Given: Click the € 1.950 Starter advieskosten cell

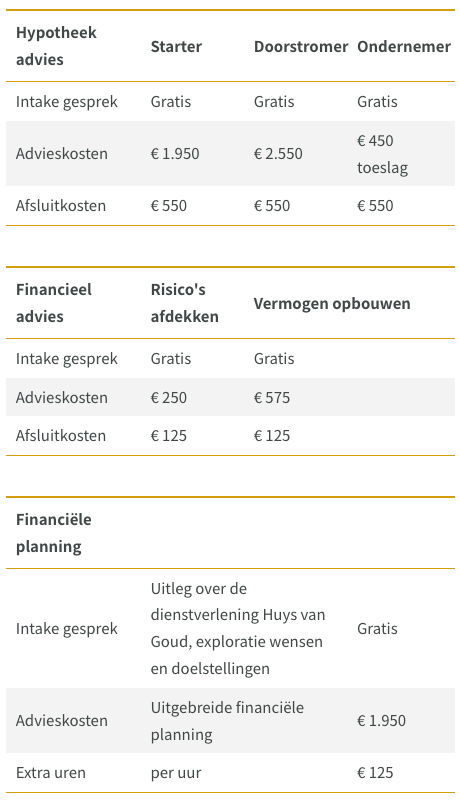Looking at the screenshot, I should coord(175,154).
